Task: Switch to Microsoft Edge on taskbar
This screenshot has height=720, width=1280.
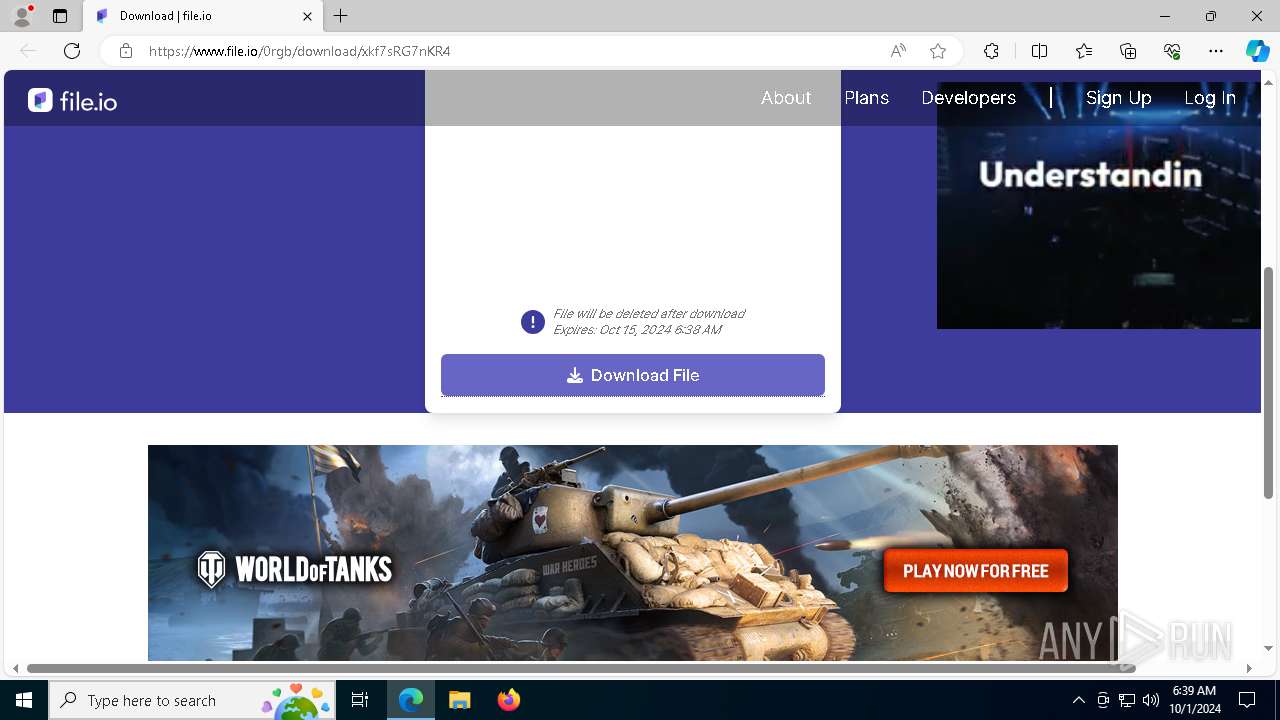Action: 411,700
